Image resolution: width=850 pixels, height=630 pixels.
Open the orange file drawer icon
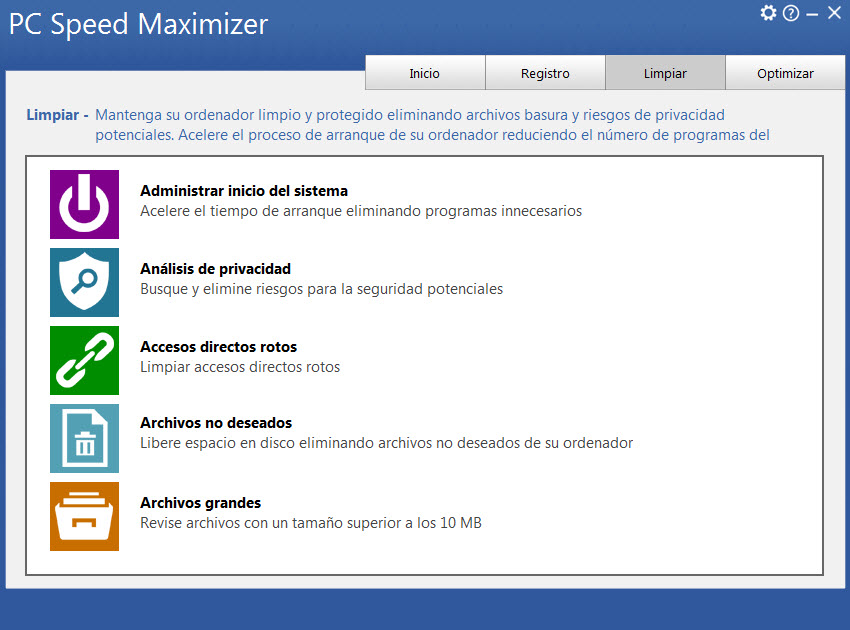(x=84, y=517)
